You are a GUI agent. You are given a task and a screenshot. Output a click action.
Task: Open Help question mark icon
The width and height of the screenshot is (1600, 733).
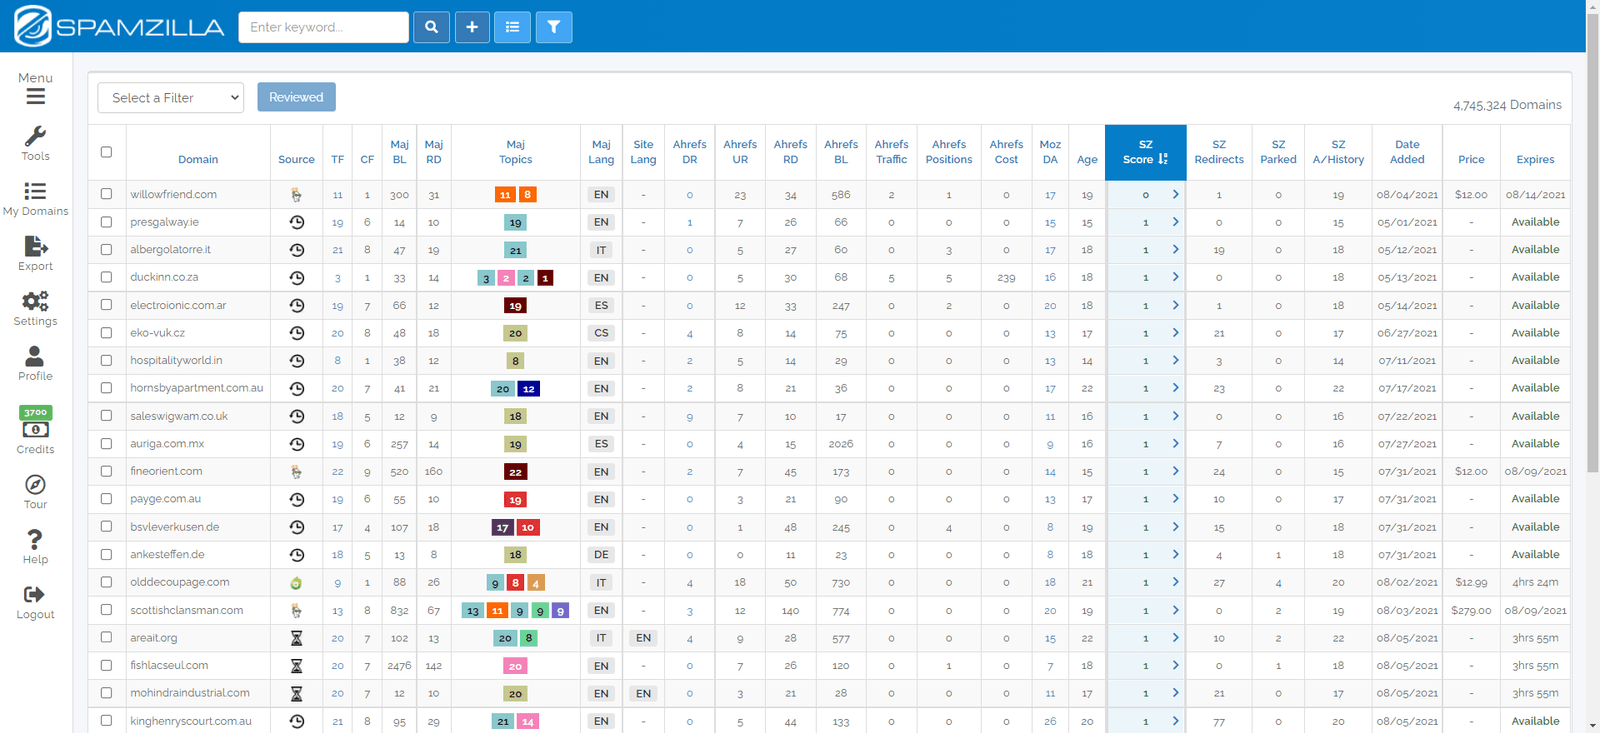[35, 539]
